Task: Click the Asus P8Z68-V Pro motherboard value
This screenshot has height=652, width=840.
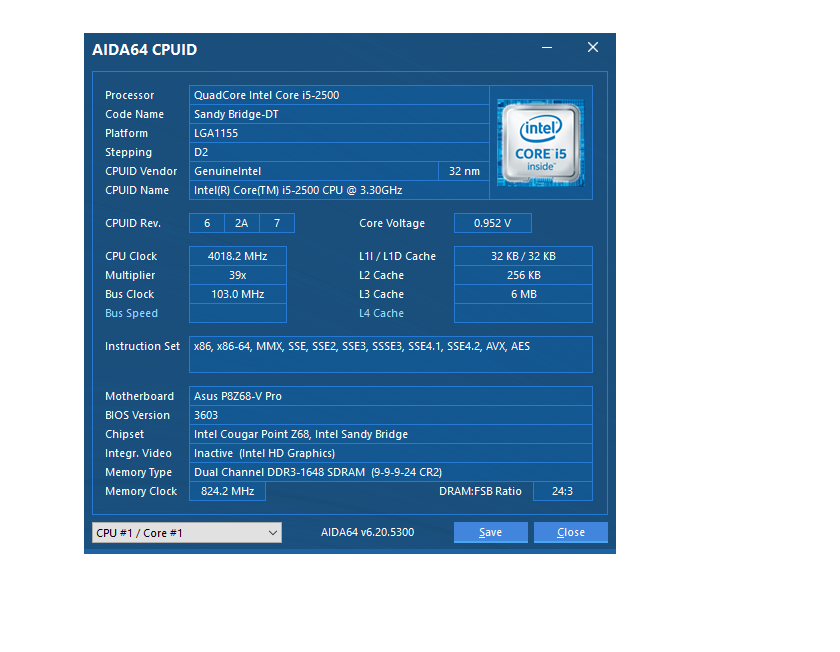Action: 391,396
